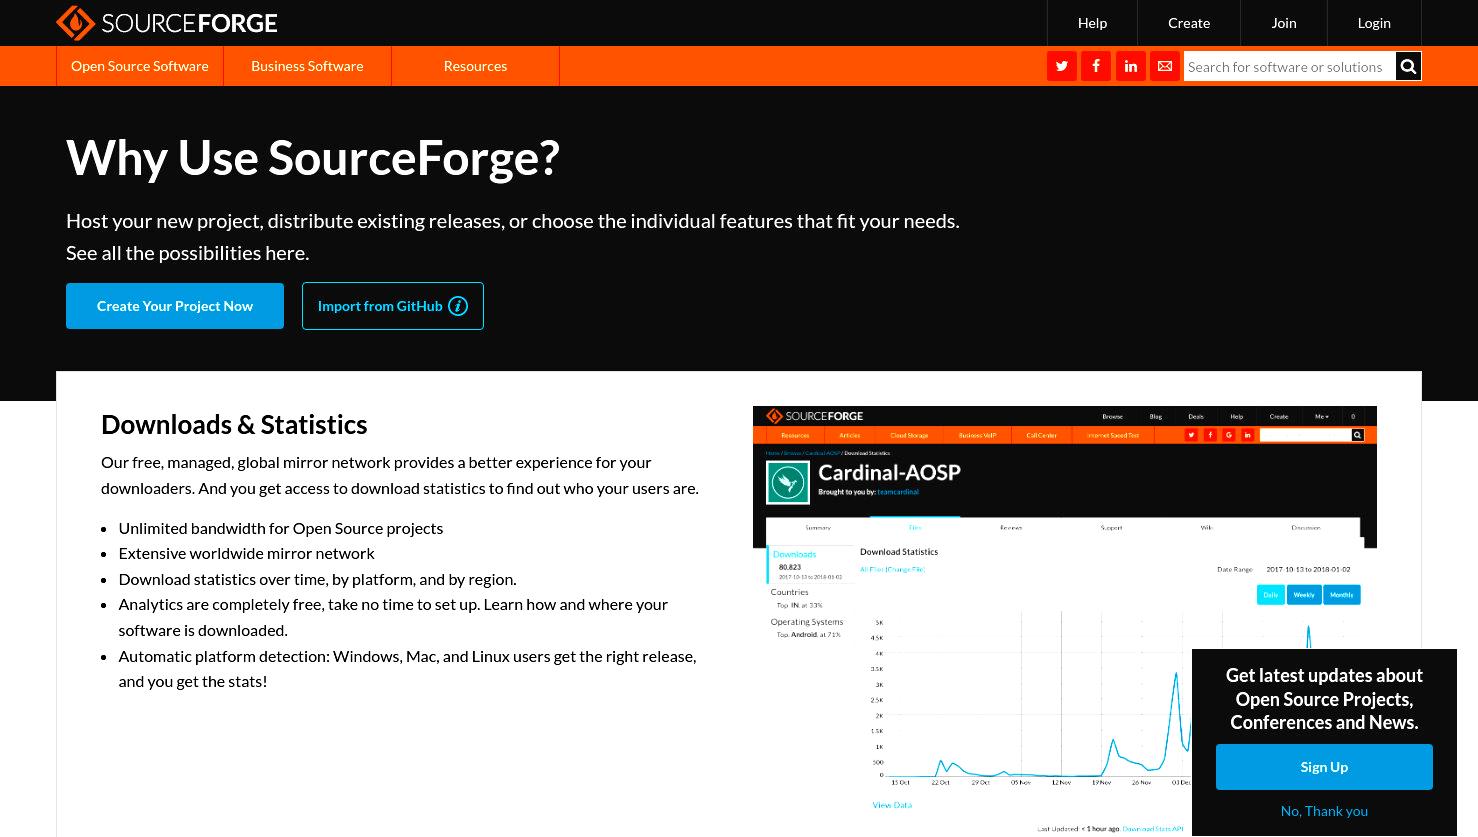
Task: Share the page on LinkedIn
Action: (x=1131, y=66)
